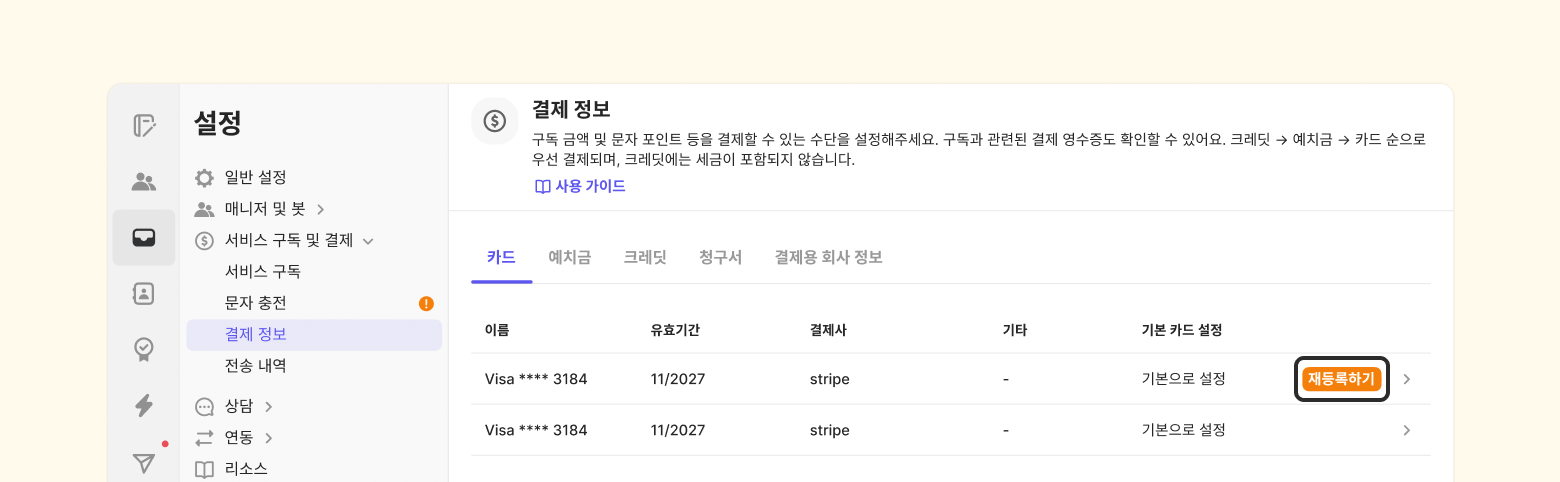Open the contacts icon in left rail

pos(144,293)
